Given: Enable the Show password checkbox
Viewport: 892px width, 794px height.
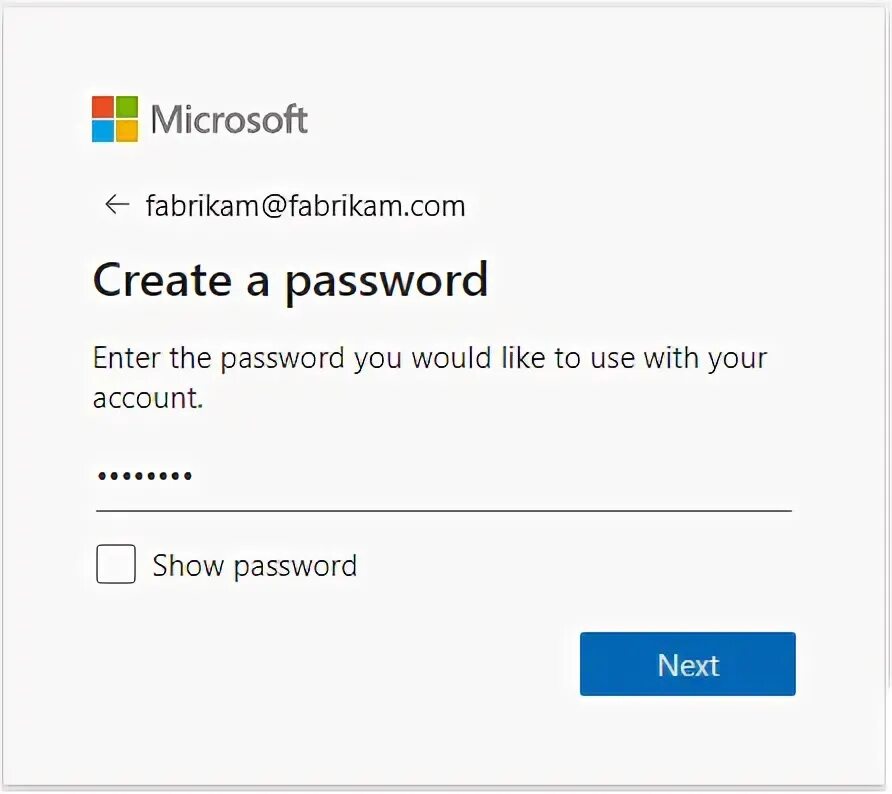Looking at the screenshot, I should pyautogui.click(x=116, y=564).
